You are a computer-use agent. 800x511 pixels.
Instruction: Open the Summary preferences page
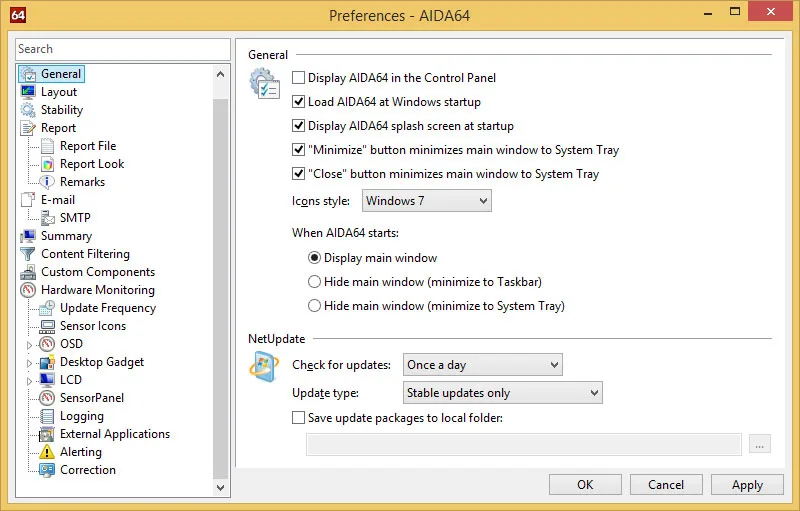pyautogui.click(x=66, y=236)
